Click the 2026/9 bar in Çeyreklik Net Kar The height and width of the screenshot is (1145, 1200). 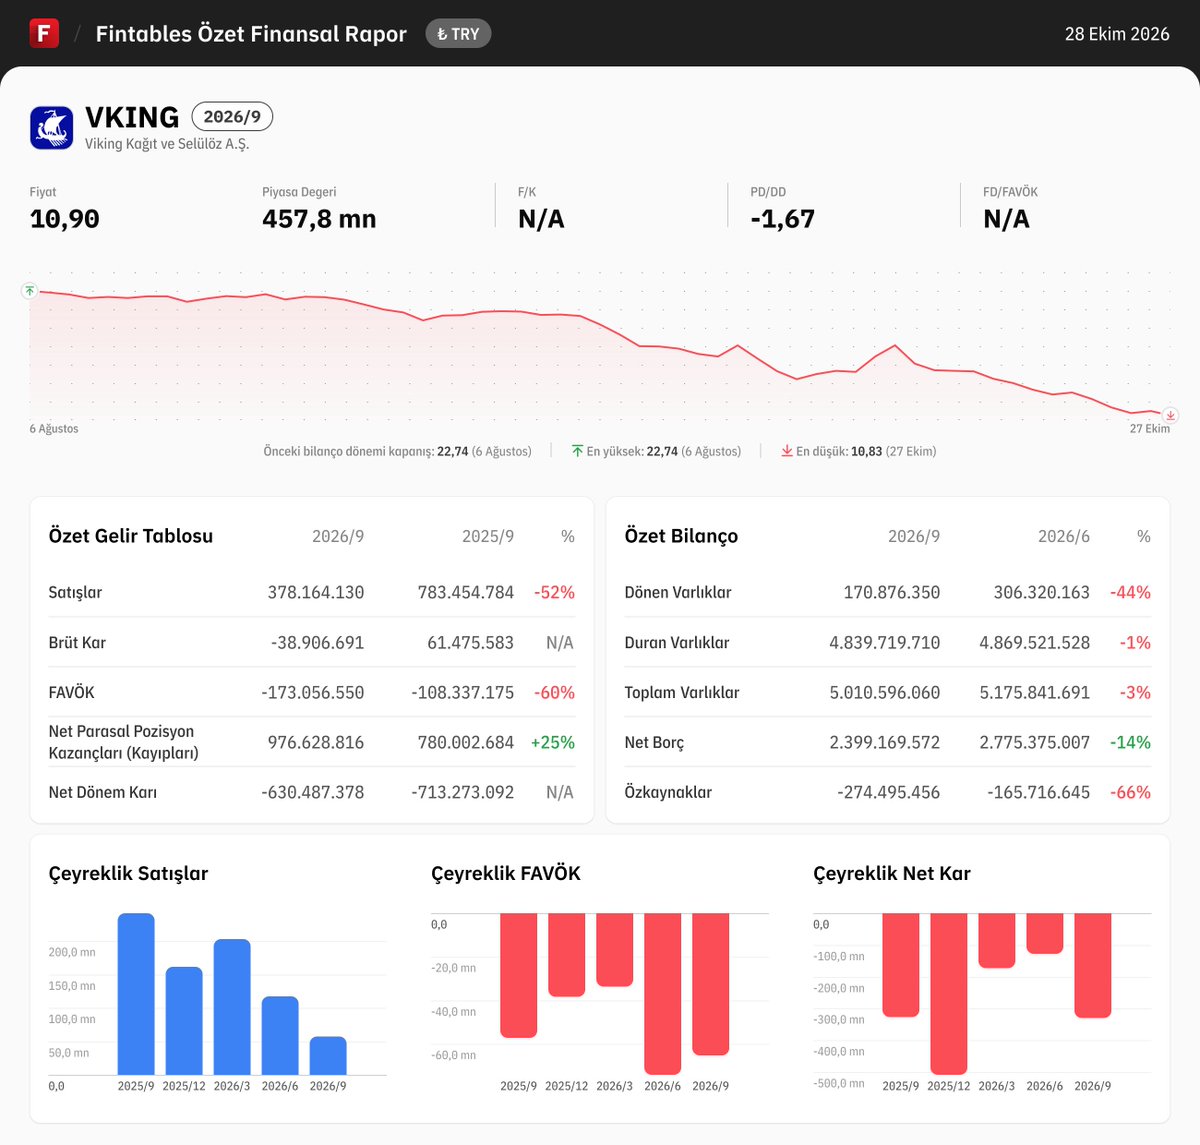tap(1093, 966)
